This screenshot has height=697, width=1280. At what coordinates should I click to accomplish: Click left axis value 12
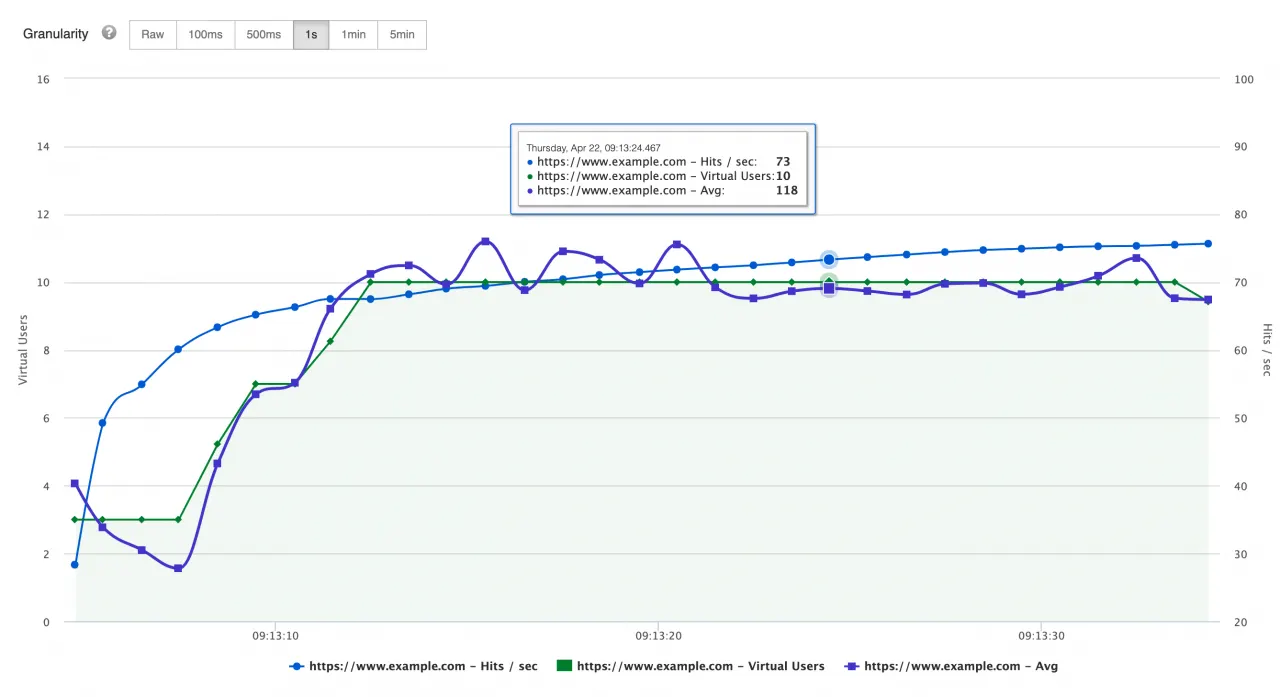pos(43,215)
